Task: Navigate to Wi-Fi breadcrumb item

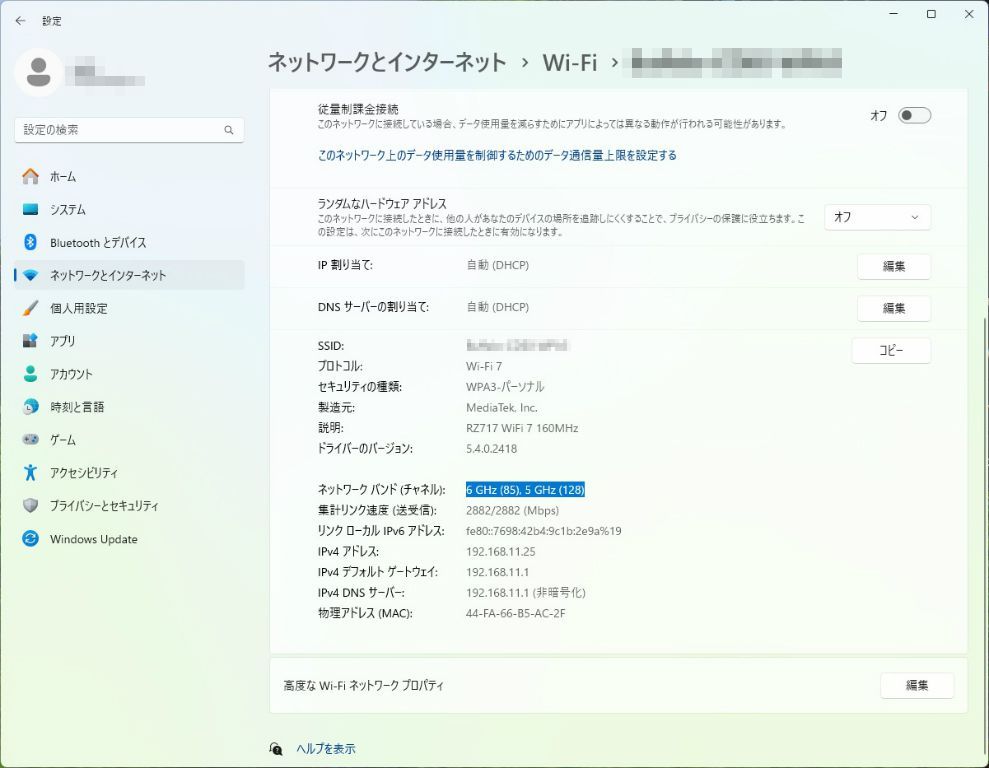Action: [x=569, y=62]
